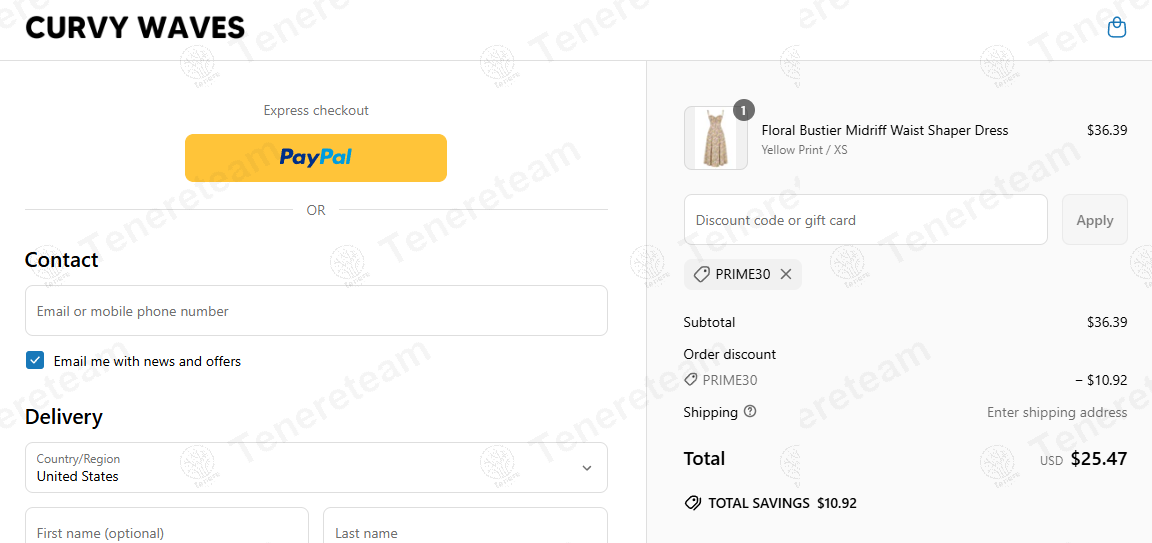Viewport: 1152px width, 543px height.
Task: Open the Country/Region dropdown
Action: (x=300, y=468)
